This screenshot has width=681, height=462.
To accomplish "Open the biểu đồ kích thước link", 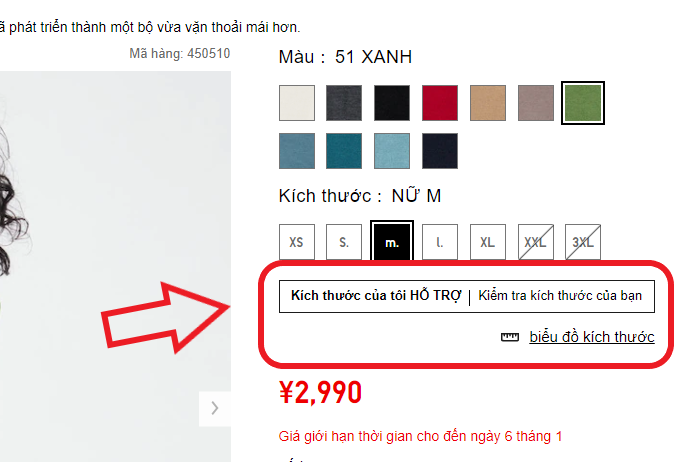I will (592, 337).
